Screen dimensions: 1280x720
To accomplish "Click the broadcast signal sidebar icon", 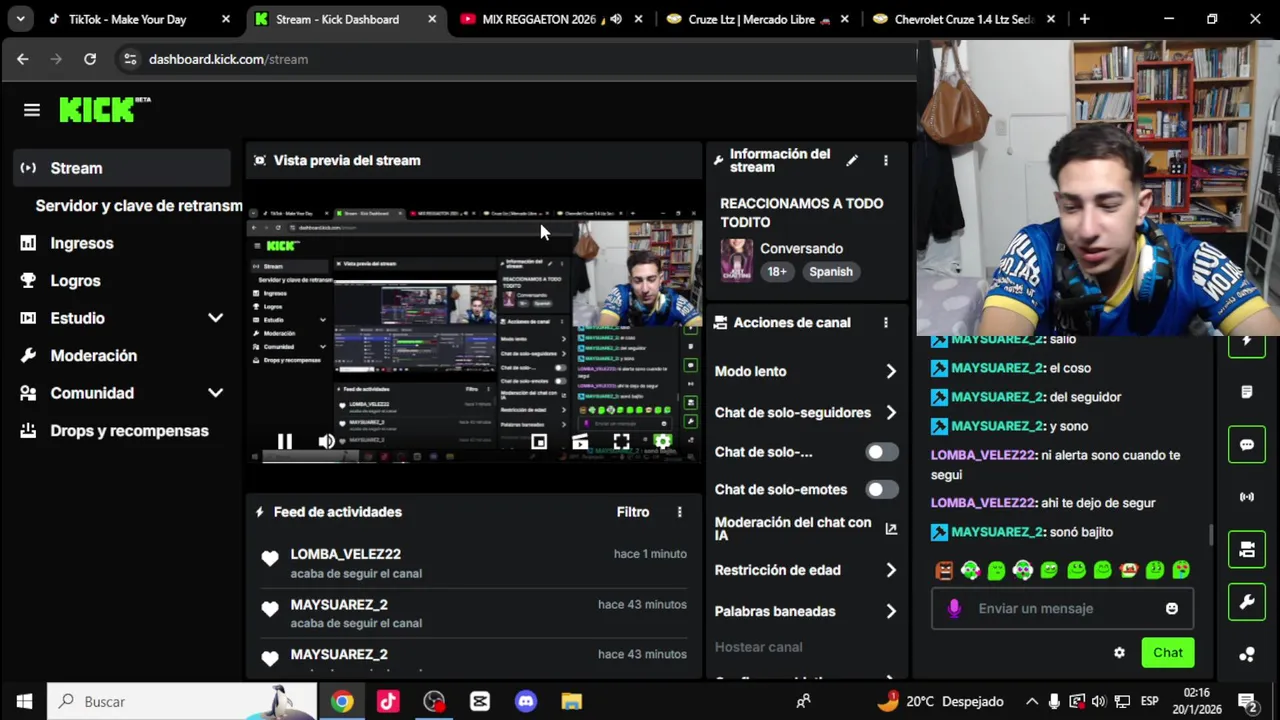I will (x=1247, y=497).
